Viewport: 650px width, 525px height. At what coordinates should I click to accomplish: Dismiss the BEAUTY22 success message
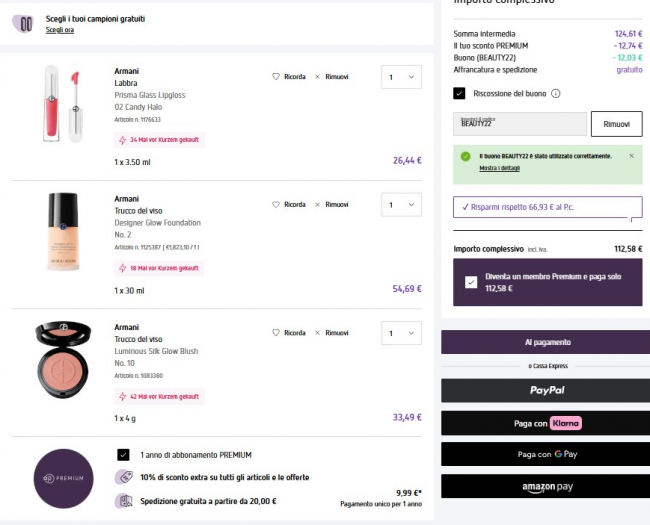point(631,156)
